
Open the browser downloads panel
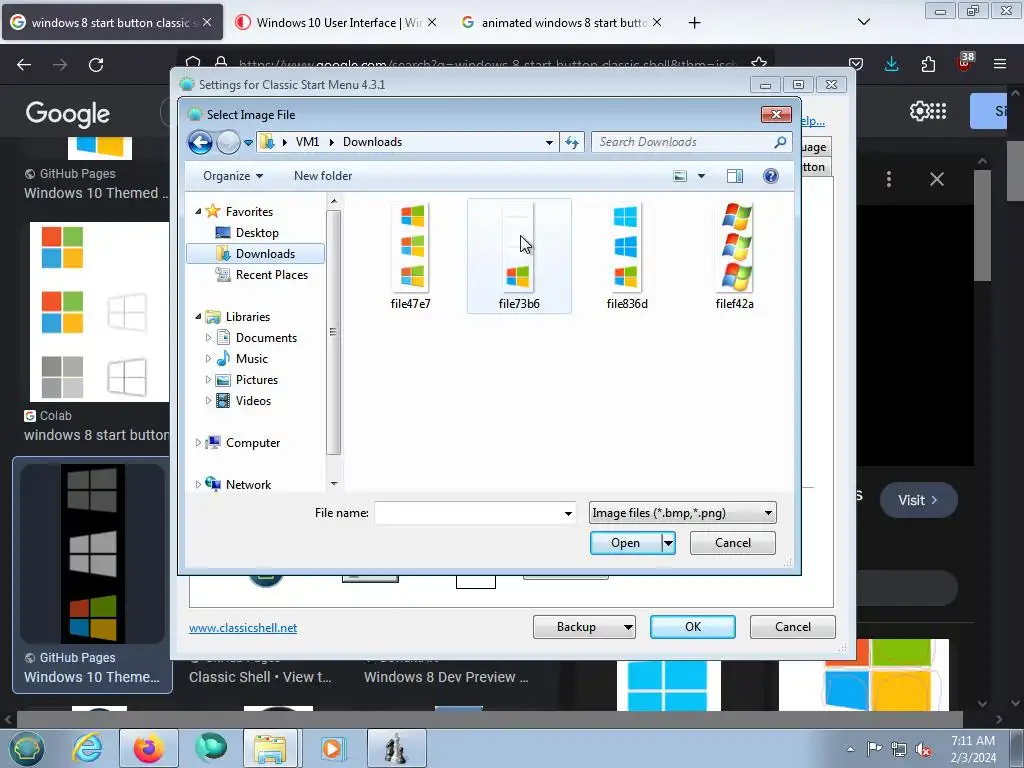pyautogui.click(x=891, y=64)
